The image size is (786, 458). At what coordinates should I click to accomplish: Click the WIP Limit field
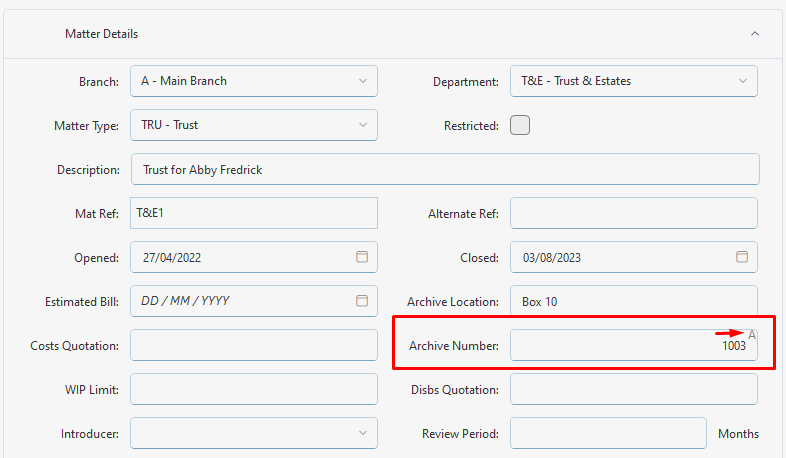click(x=254, y=389)
